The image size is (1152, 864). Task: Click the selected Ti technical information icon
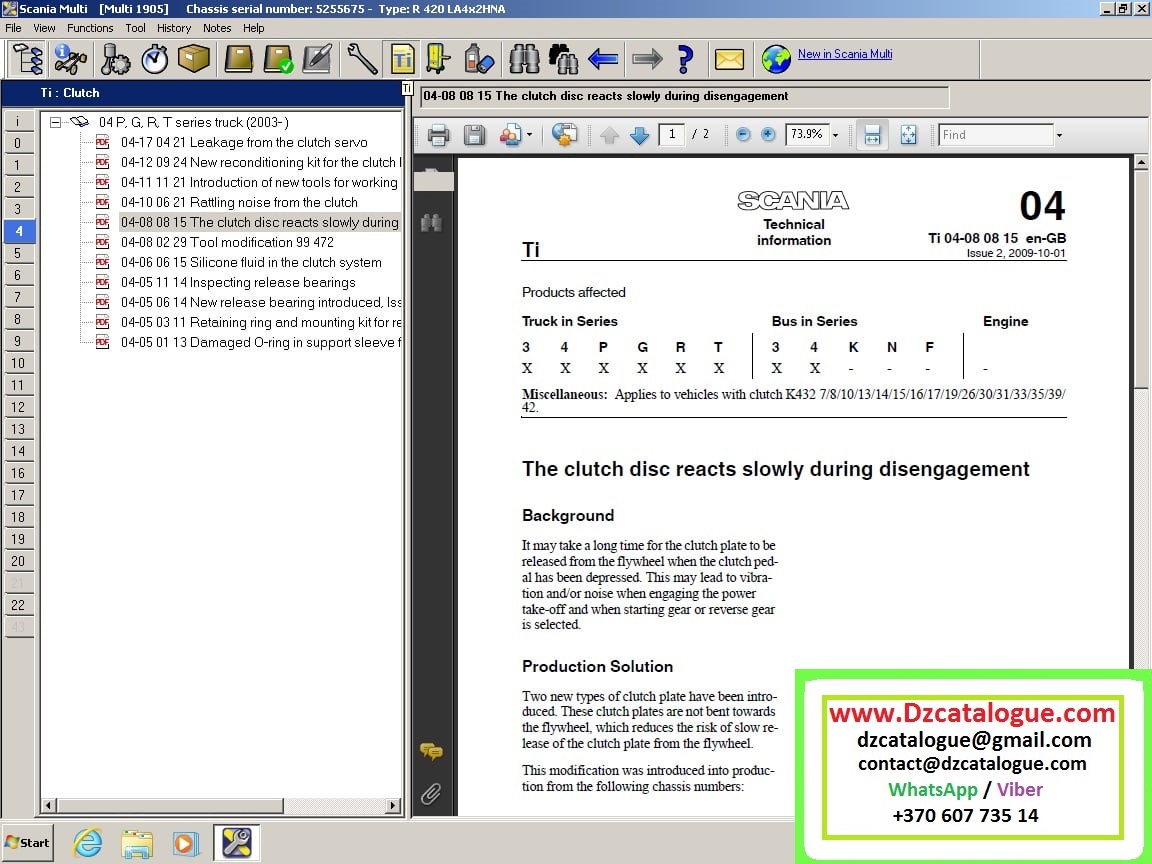(x=402, y=59)
